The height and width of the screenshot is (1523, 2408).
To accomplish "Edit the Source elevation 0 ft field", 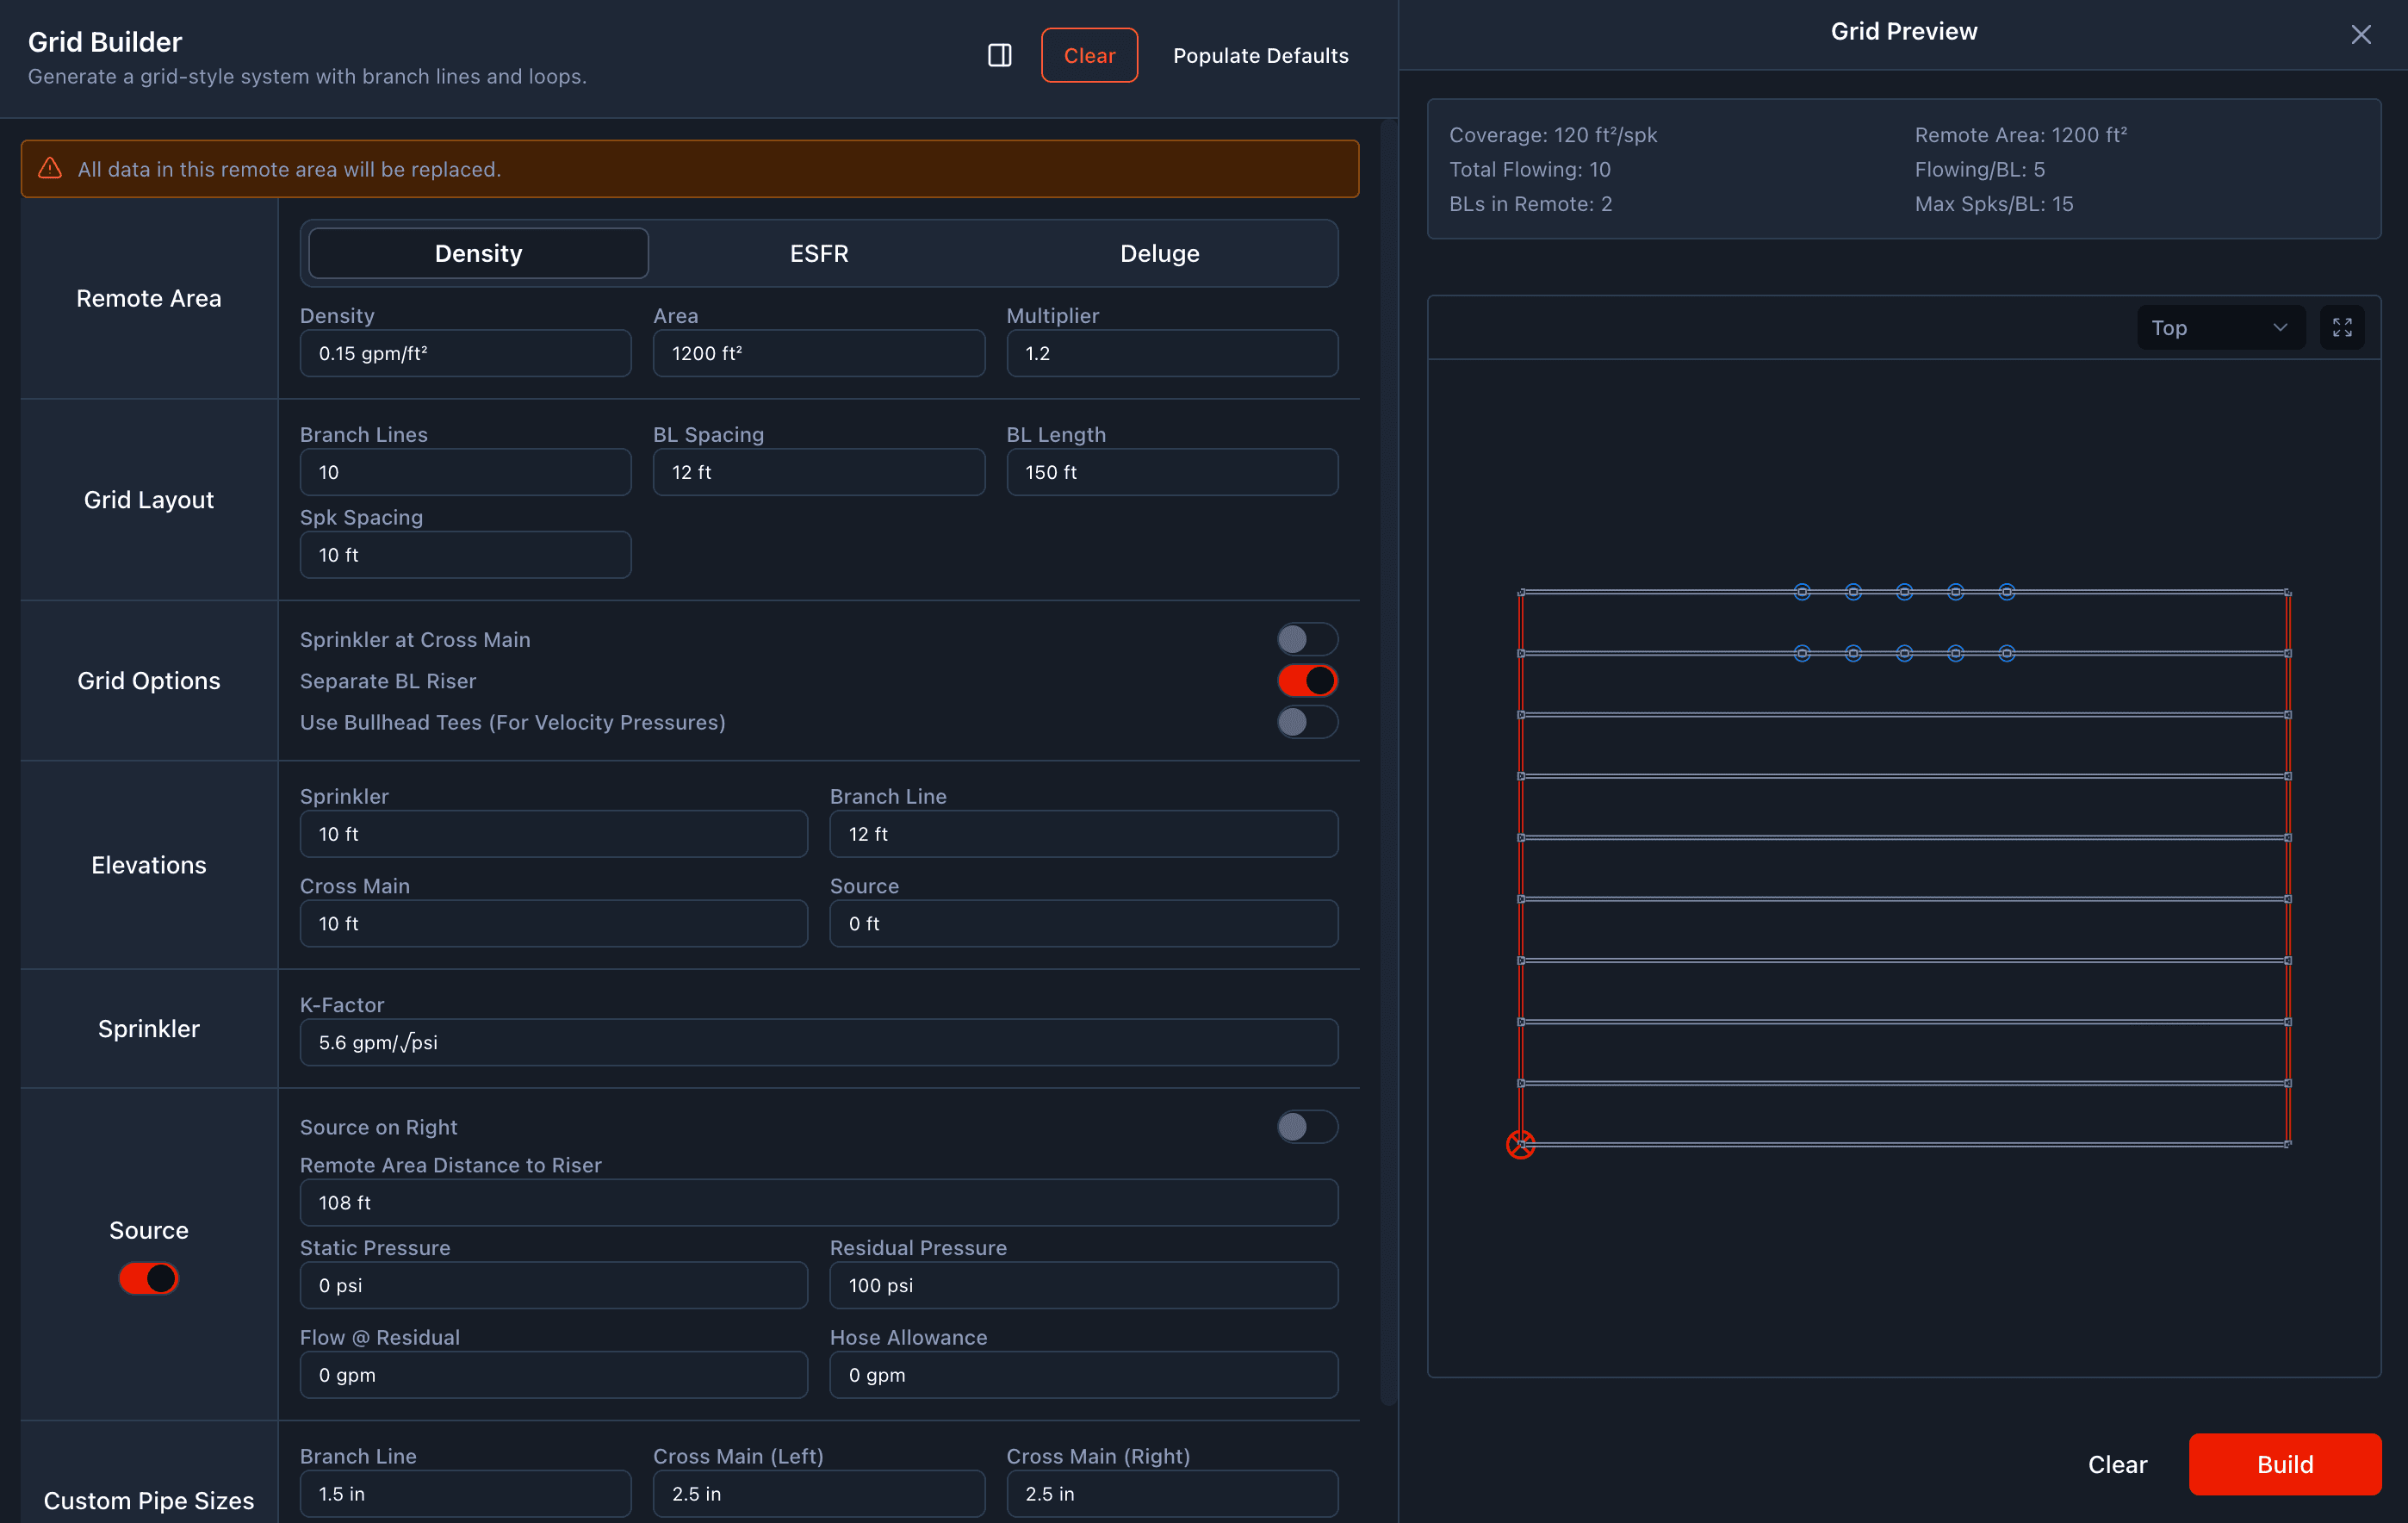I will [1083, 924].
